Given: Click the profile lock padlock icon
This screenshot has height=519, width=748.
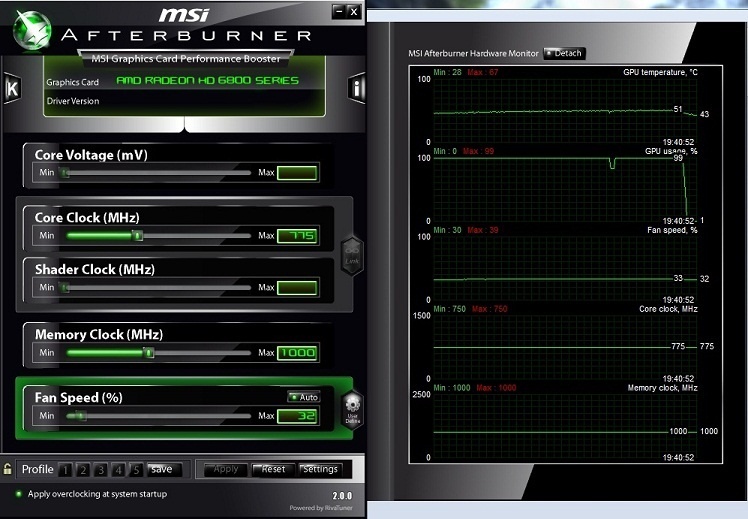Looking at the screenshot, I should (7, 469).
